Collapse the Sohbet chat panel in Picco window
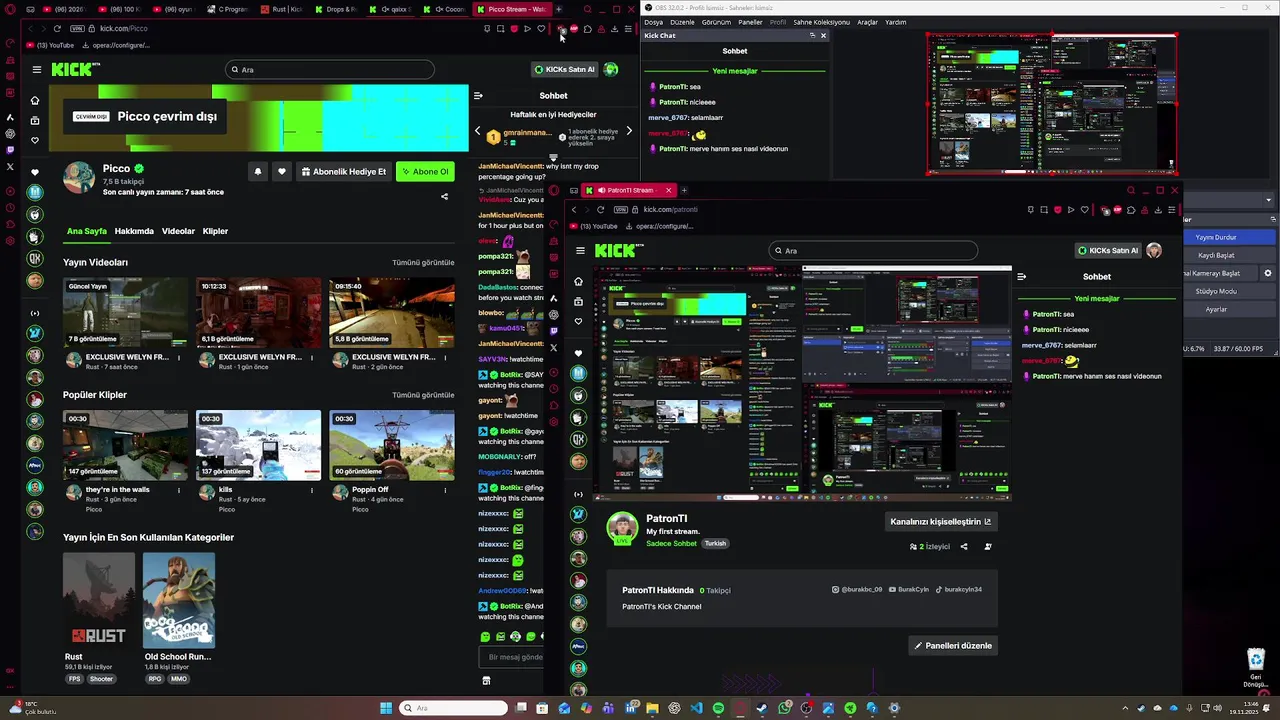This screenshot has width=1280, height=720. pyautogui.click(x=478, y=96)
